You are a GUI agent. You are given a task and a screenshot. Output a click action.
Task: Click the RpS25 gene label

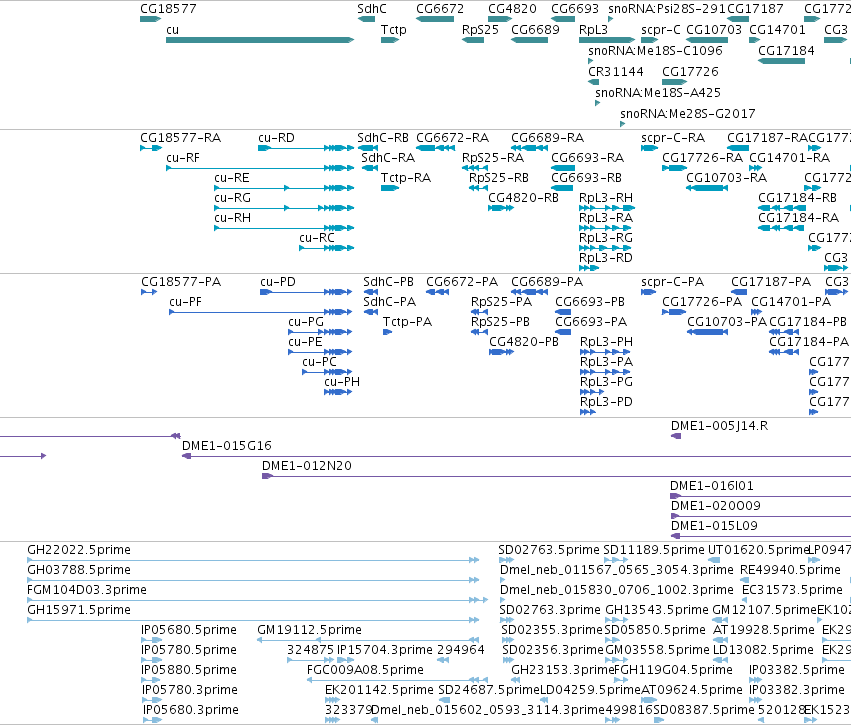(480, 30)
